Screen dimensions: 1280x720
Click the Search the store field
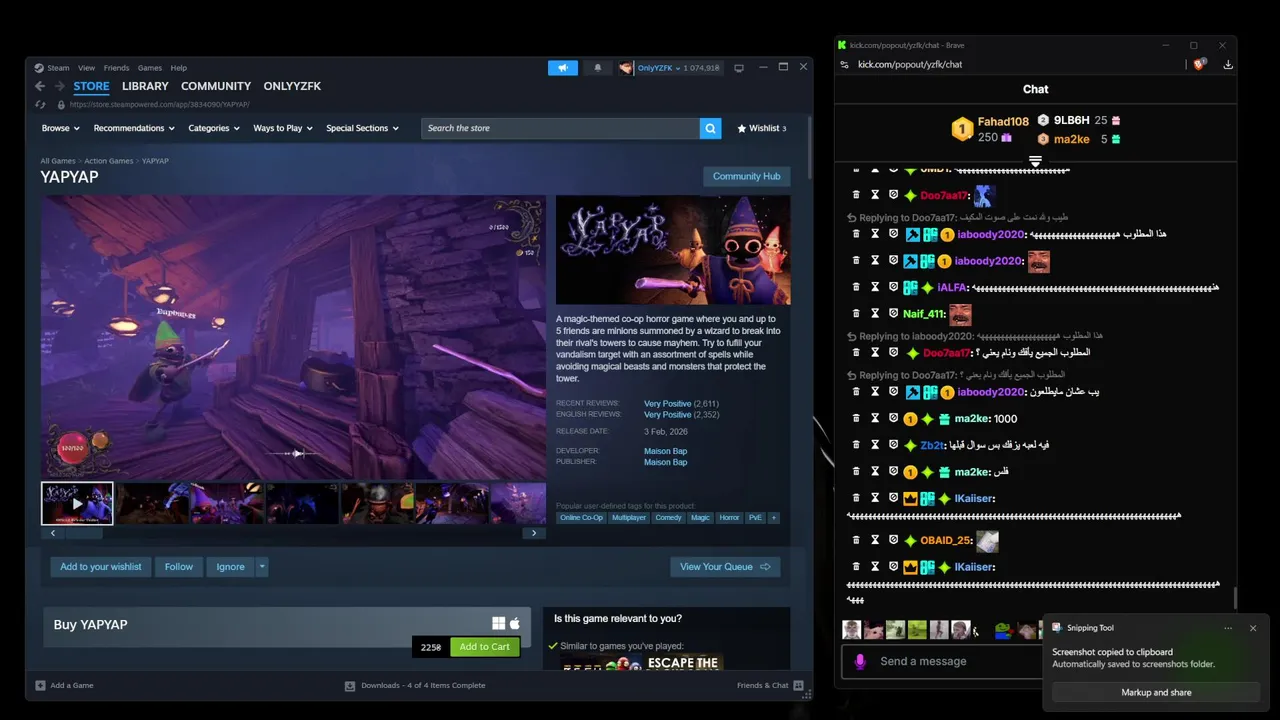pos(560,128)
